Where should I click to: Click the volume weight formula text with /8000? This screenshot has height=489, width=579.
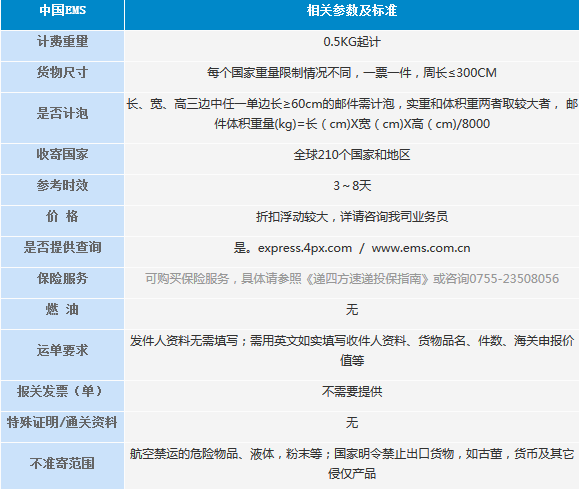pyautogui.click(x=352, y=124)
